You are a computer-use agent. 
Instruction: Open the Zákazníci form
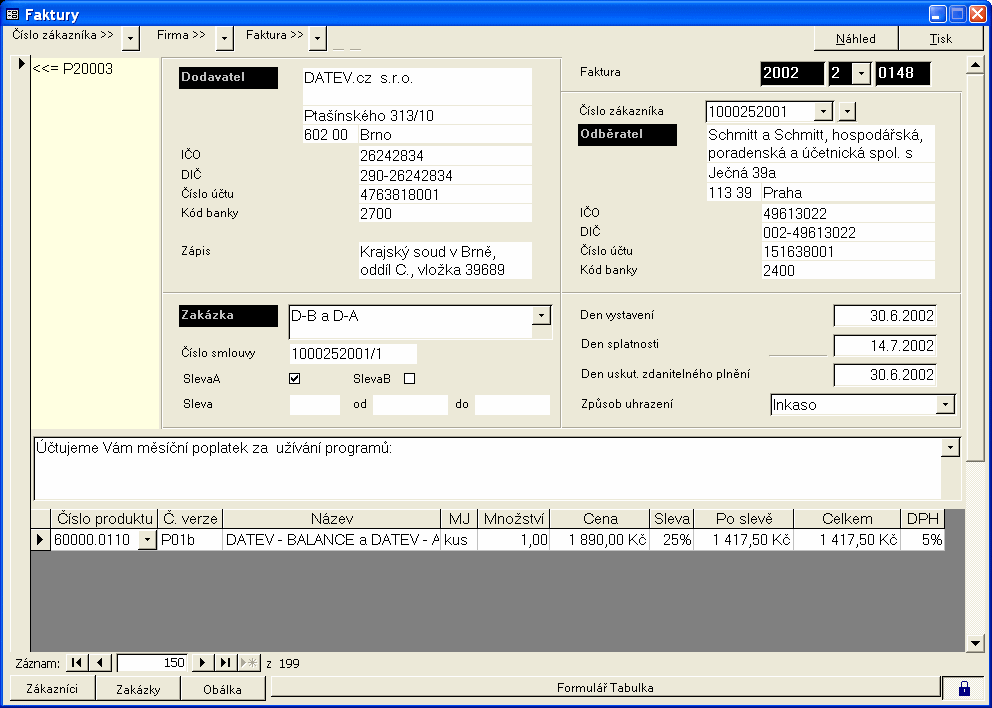[x=52, y=688]
